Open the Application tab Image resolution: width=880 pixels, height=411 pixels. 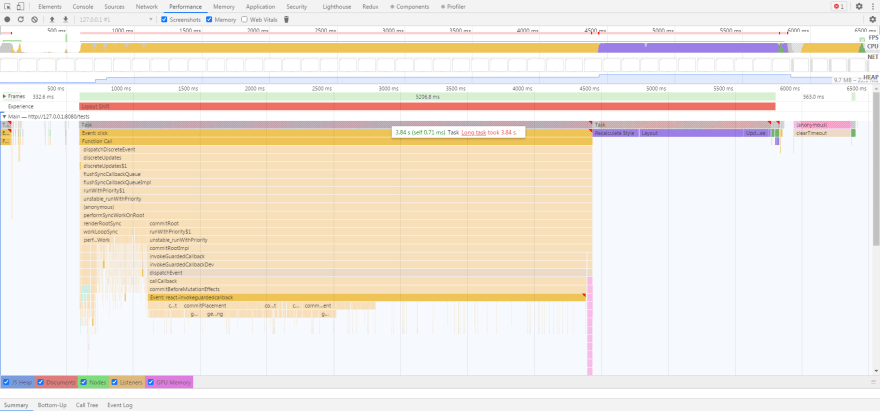coord(260,7)
